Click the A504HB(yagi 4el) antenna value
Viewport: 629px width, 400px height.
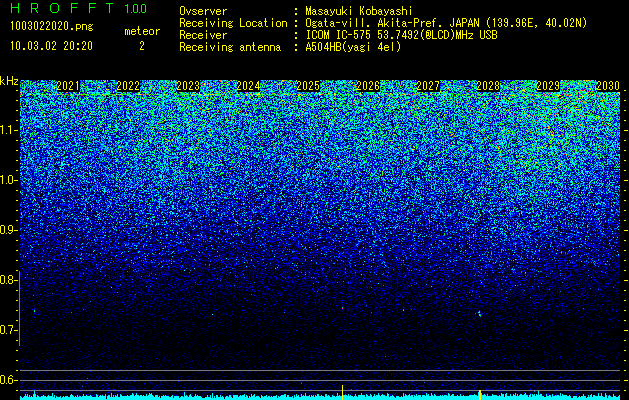point(353,47)
